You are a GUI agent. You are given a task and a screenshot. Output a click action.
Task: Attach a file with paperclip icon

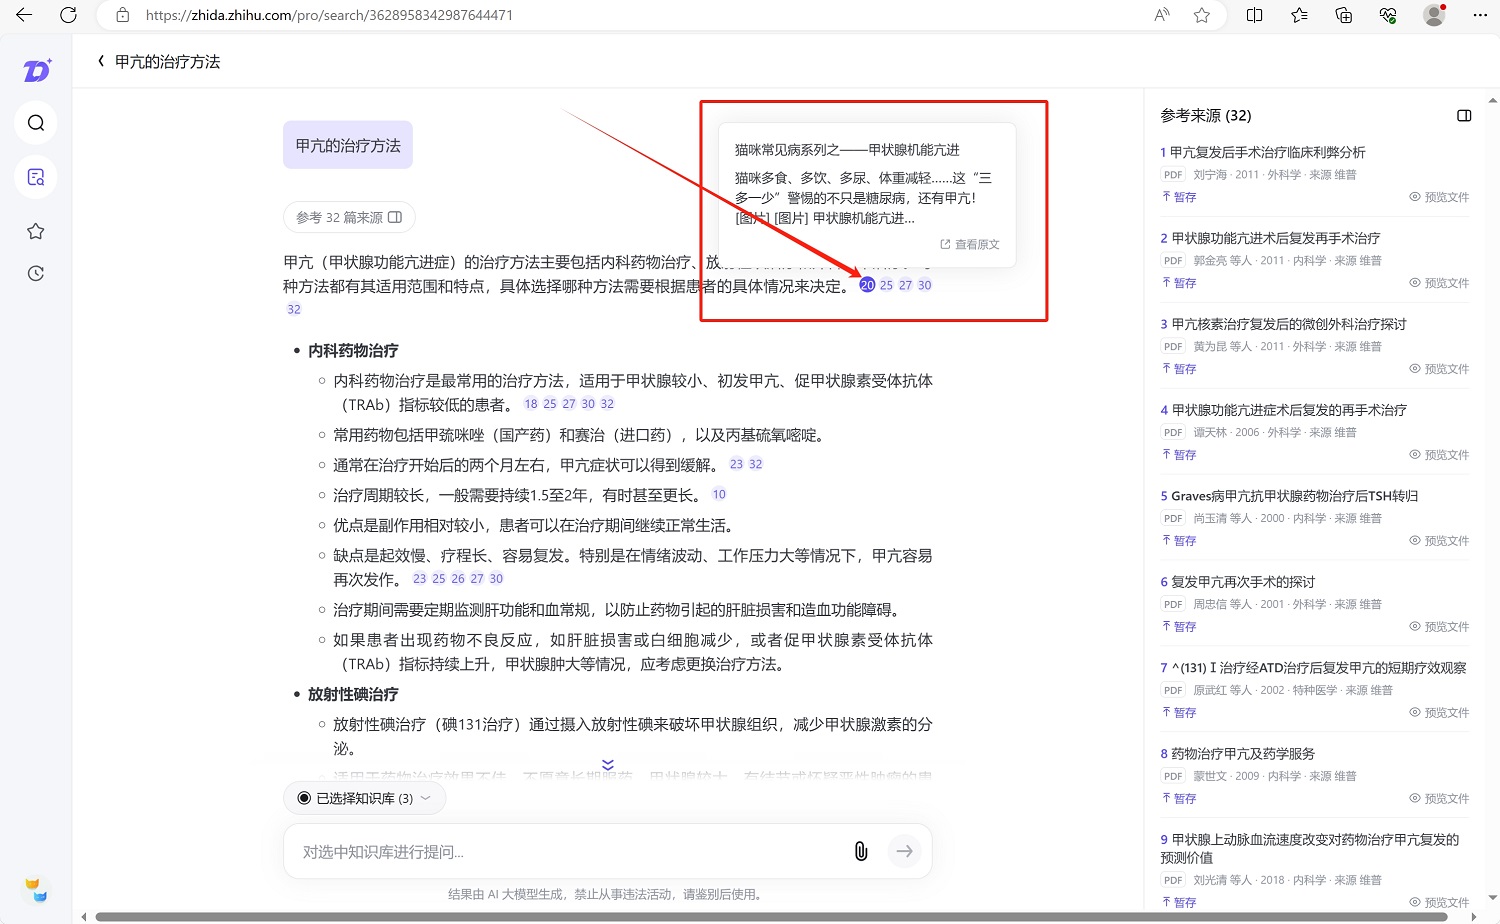pyautogui.click(x=861, y=851)
